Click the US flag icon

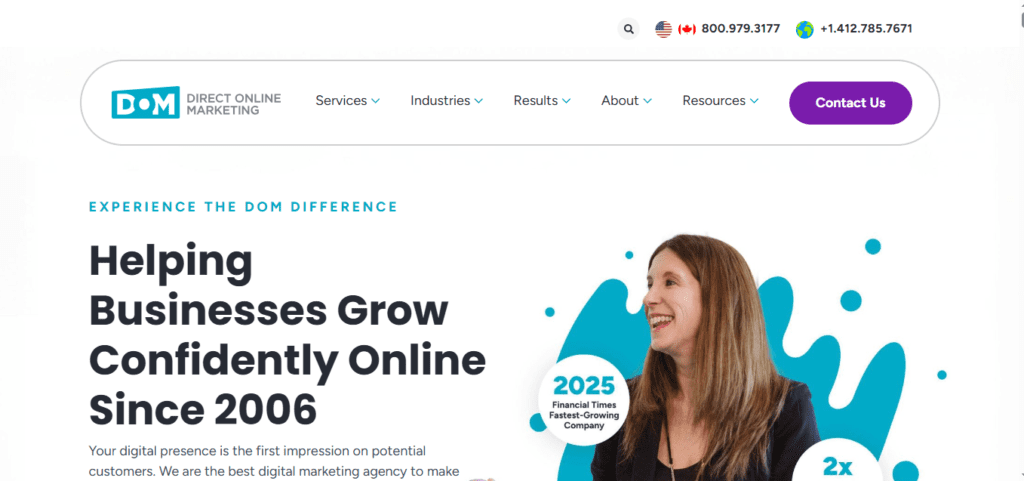(664, 29)
